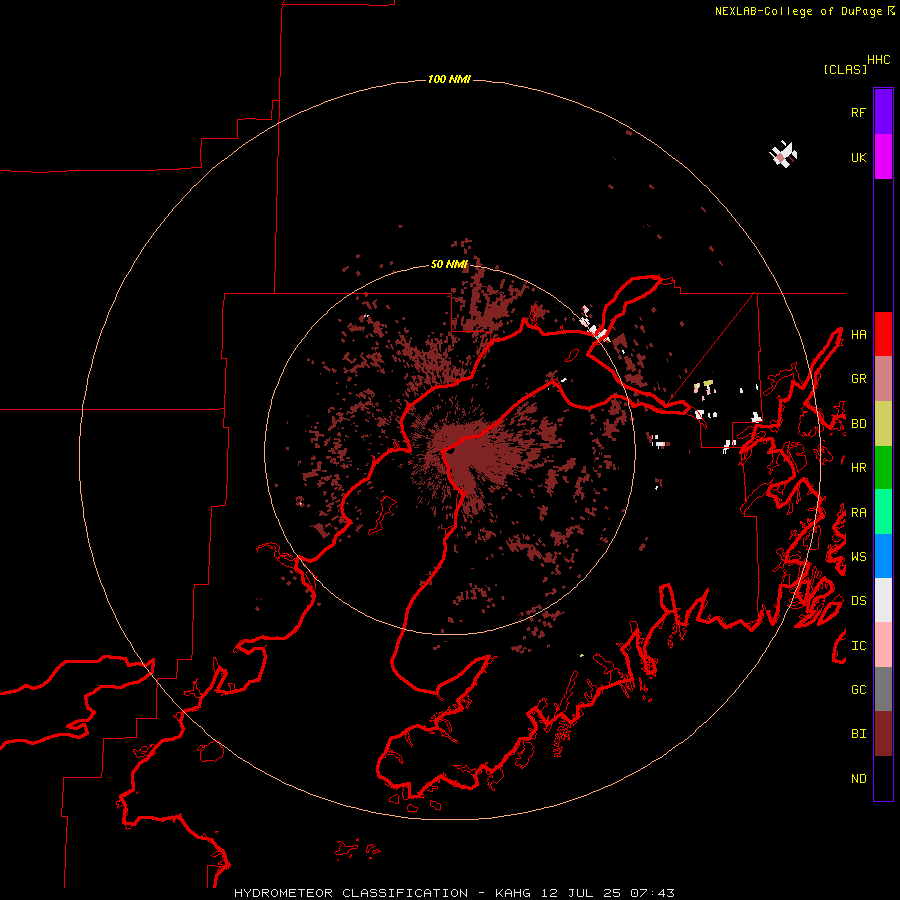Click the ND legend label
This screenshot has width=900, height=900.
(858, 779)
